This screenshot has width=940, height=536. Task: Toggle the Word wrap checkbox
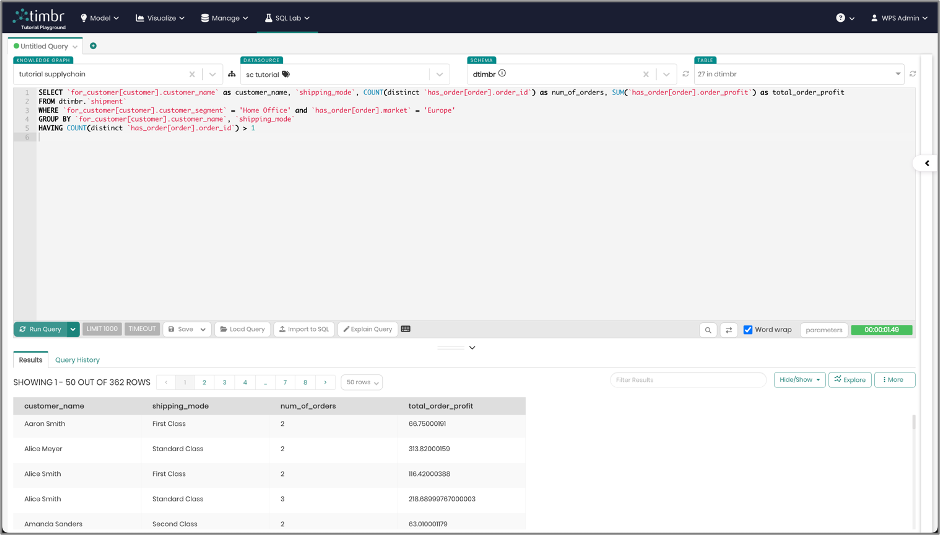click(748, 330)
